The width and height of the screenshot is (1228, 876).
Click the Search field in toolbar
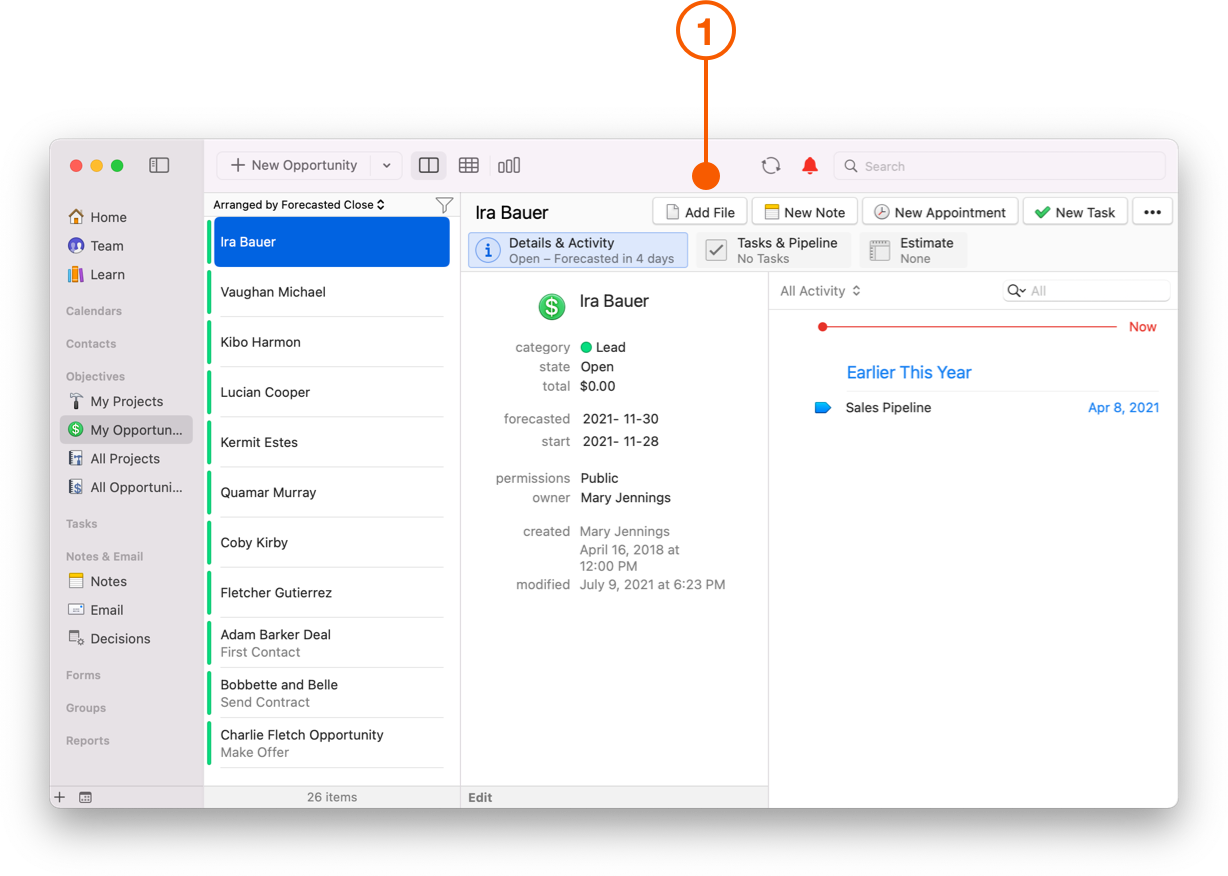[1000, 166]
